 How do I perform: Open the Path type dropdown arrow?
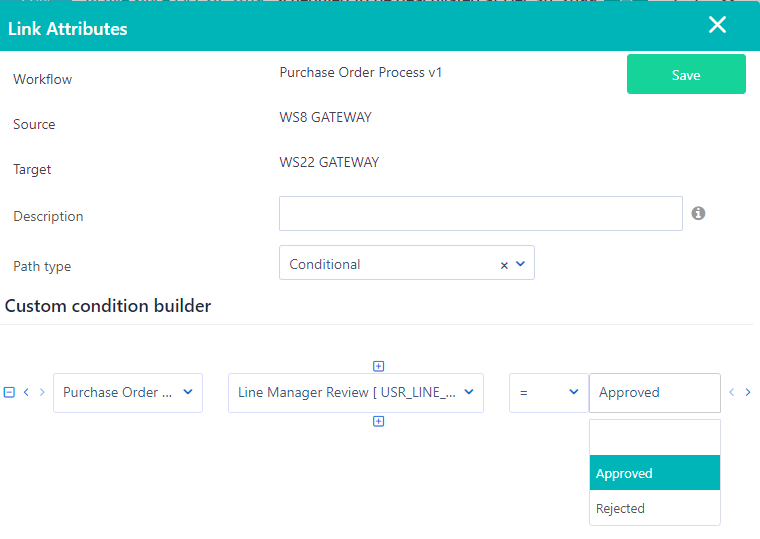521,264
